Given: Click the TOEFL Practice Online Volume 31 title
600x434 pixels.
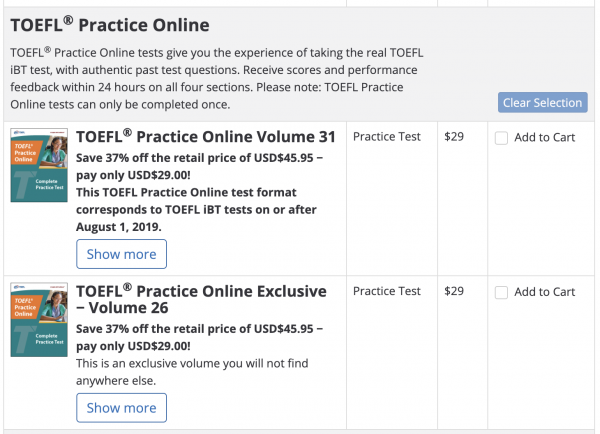Looking at the screenshot, I should coord(206,137).
